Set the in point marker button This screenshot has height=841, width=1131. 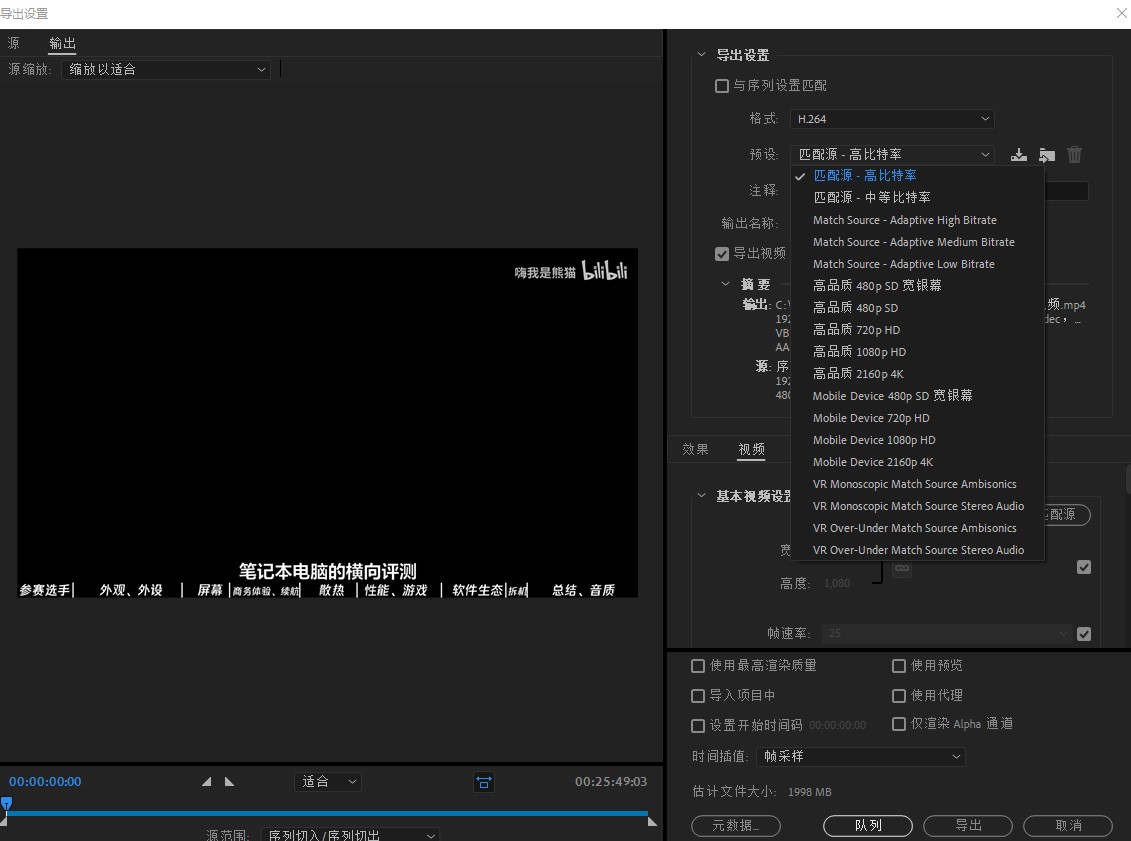point(207,782)
